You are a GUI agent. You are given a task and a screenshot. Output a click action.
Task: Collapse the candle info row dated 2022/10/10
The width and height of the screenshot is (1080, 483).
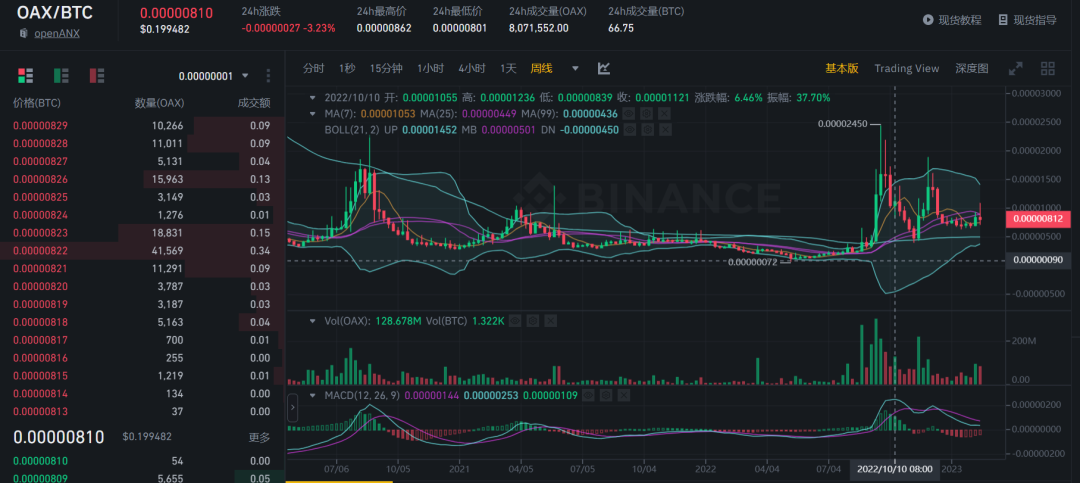(x=313, y=97)
